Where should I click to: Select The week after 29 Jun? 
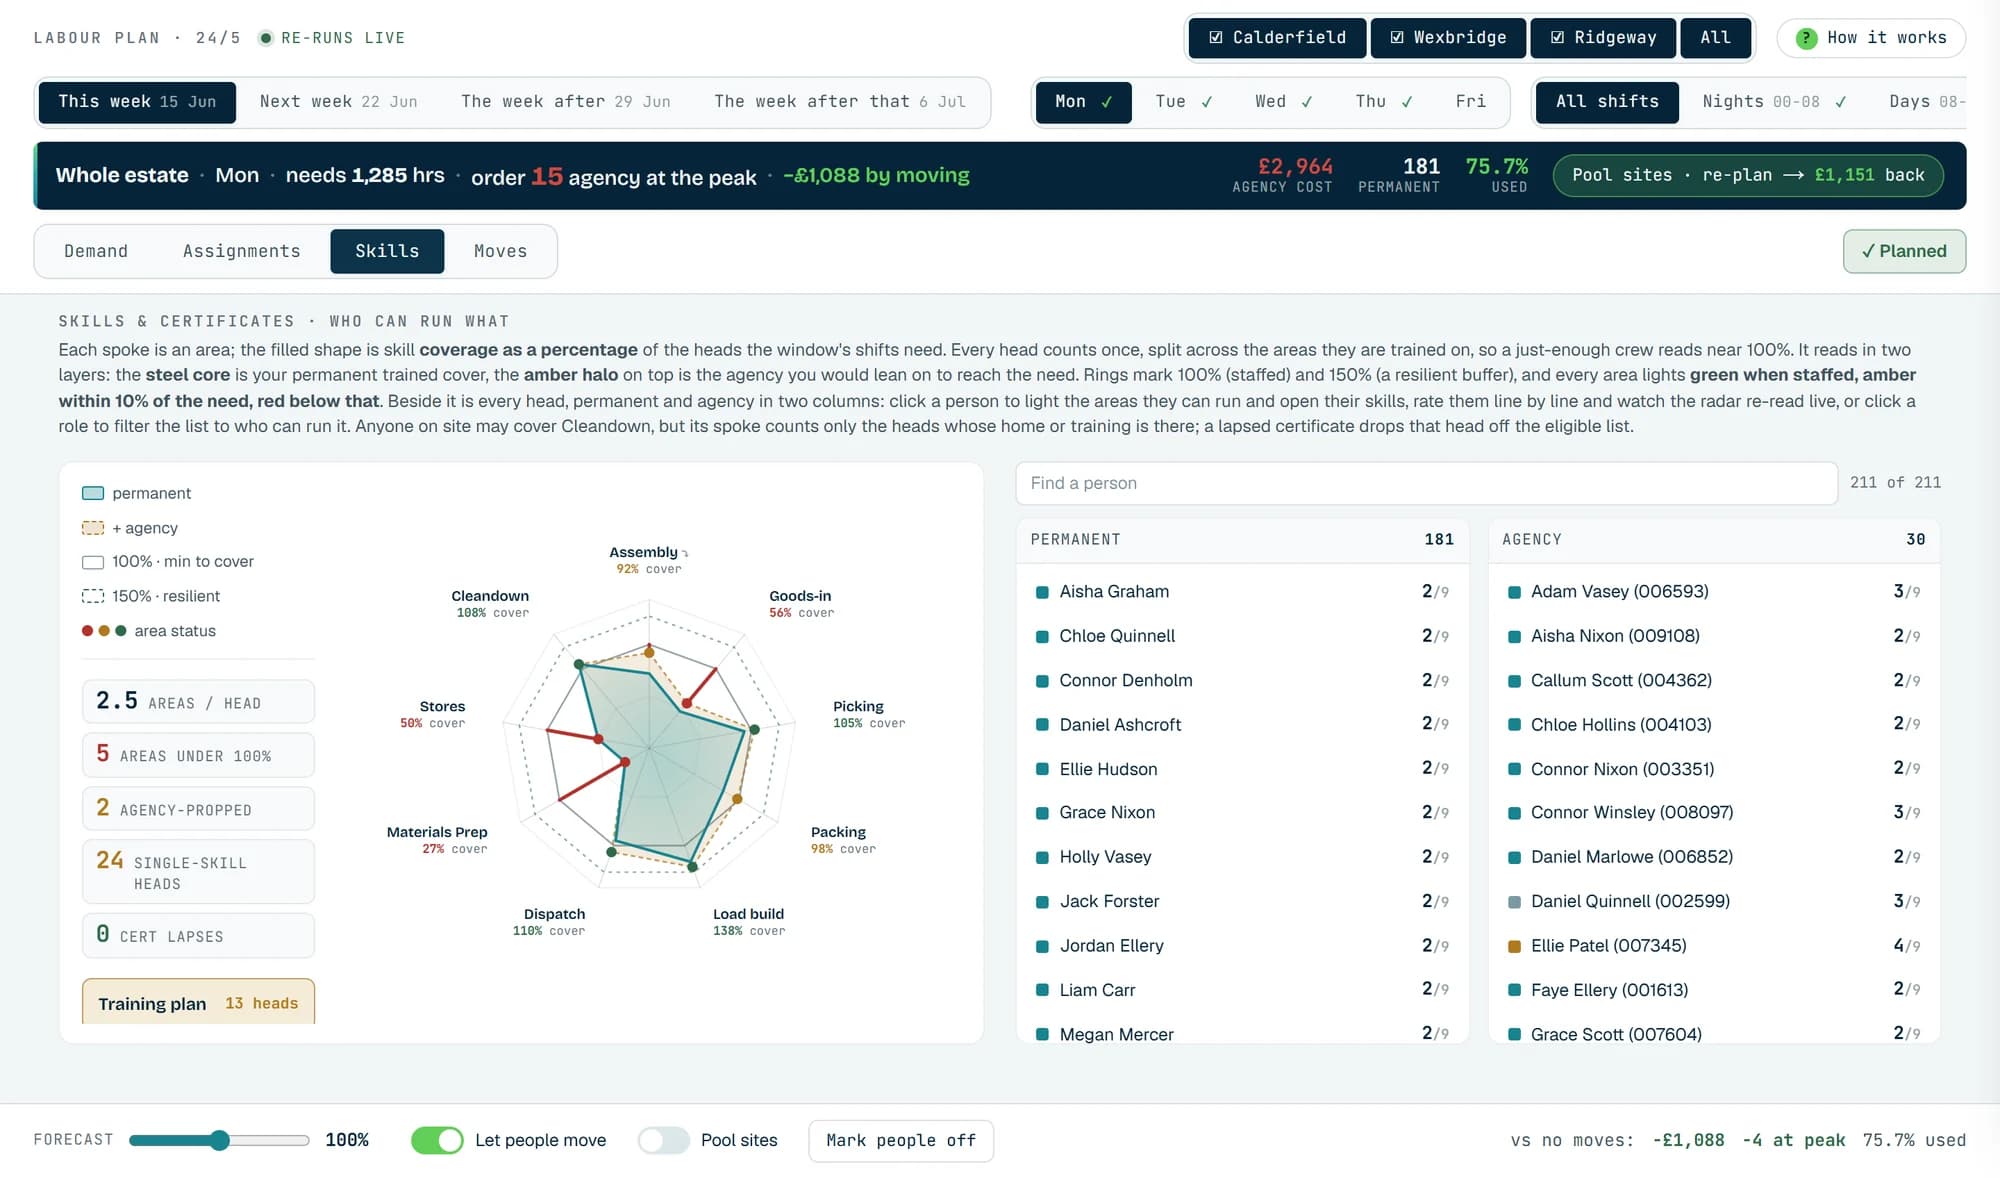(565, 102)
